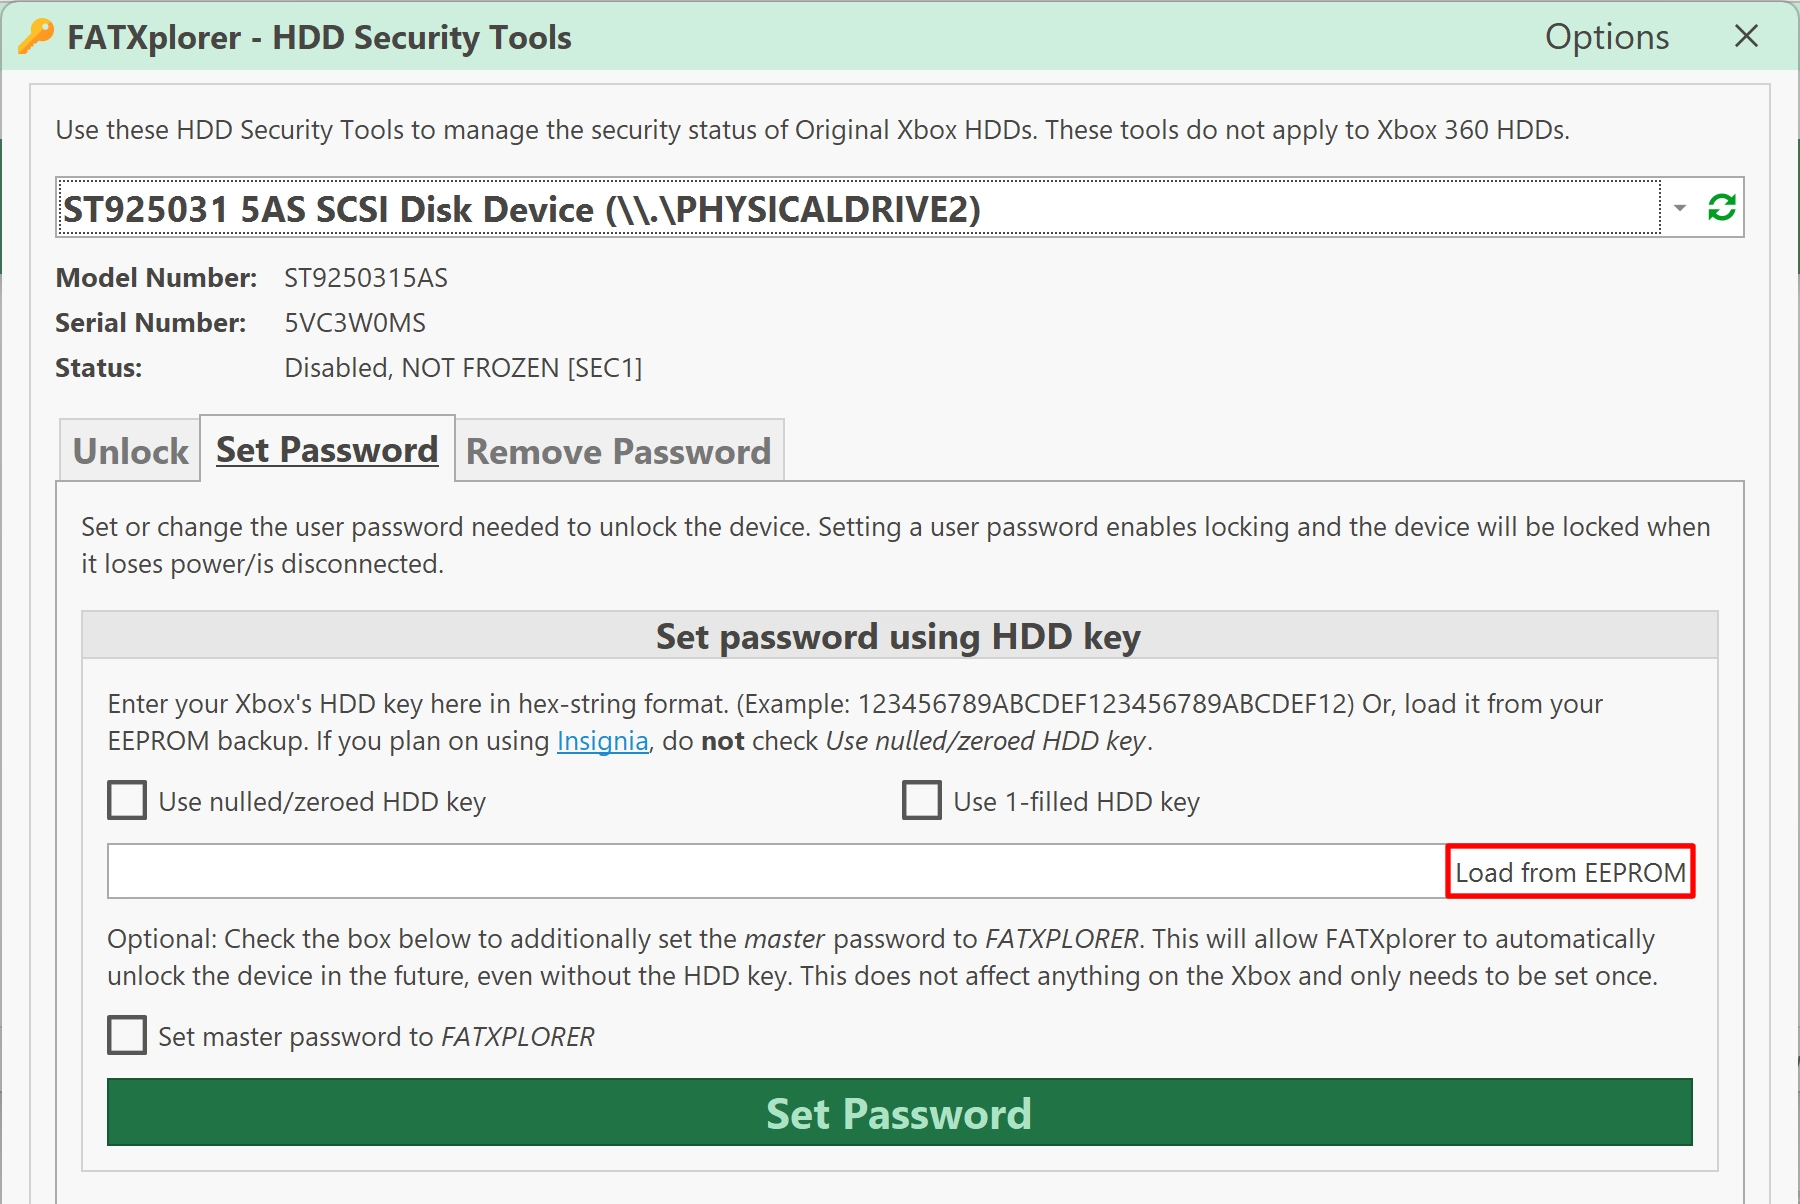1800x1204 pixels.
Task: Focus the HDD key hex input field
Action: 776,872
